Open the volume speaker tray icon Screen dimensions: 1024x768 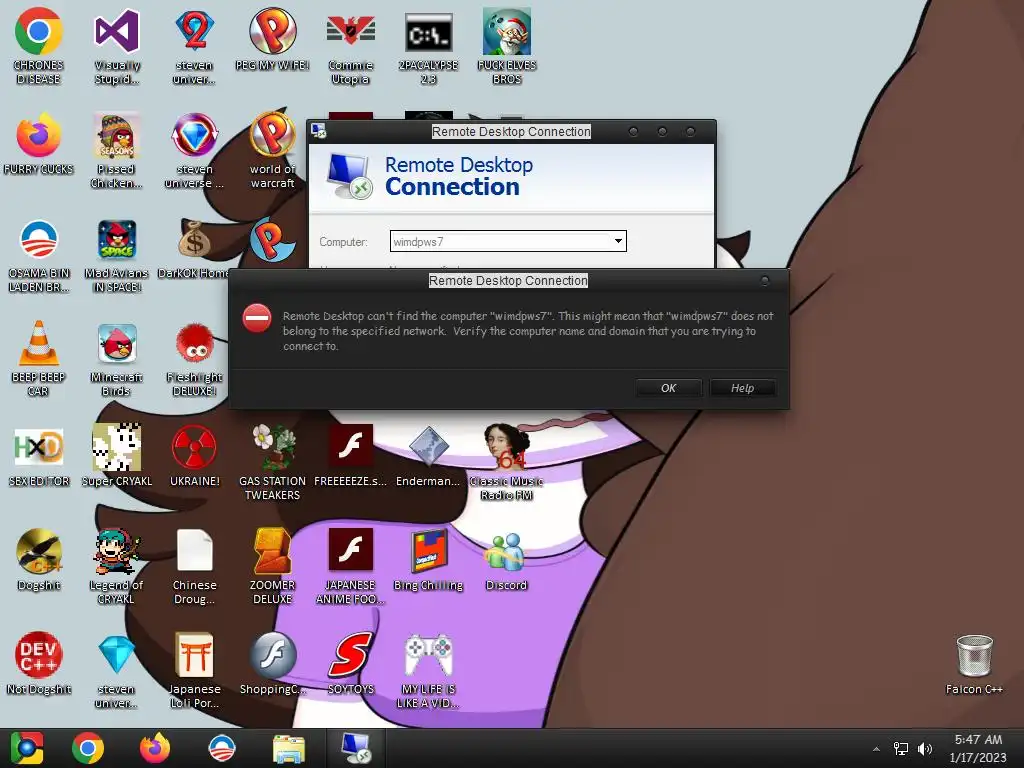pyautogui.click(x=925, y=748)
